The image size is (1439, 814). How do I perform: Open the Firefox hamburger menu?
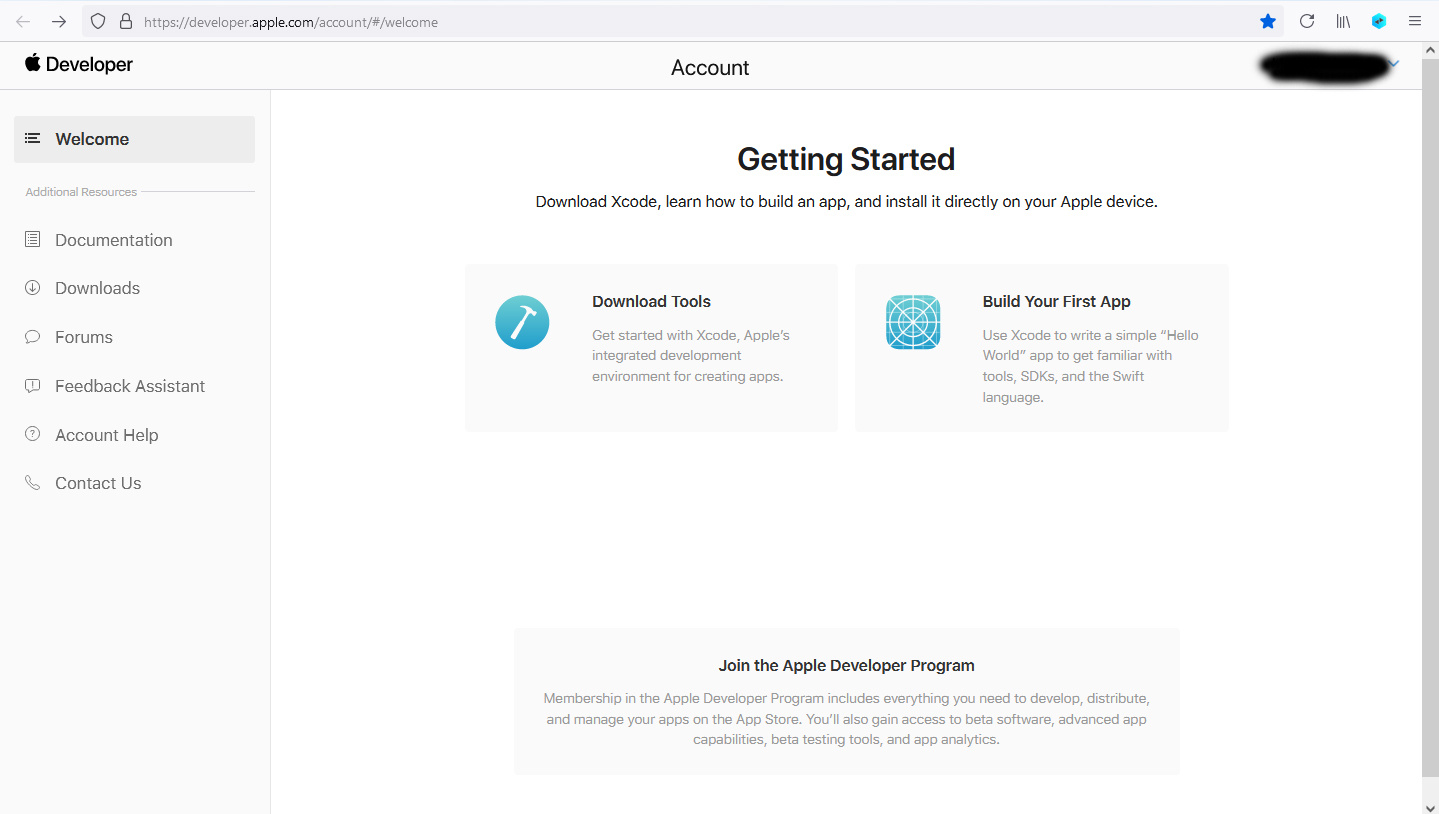point(1415,21)
